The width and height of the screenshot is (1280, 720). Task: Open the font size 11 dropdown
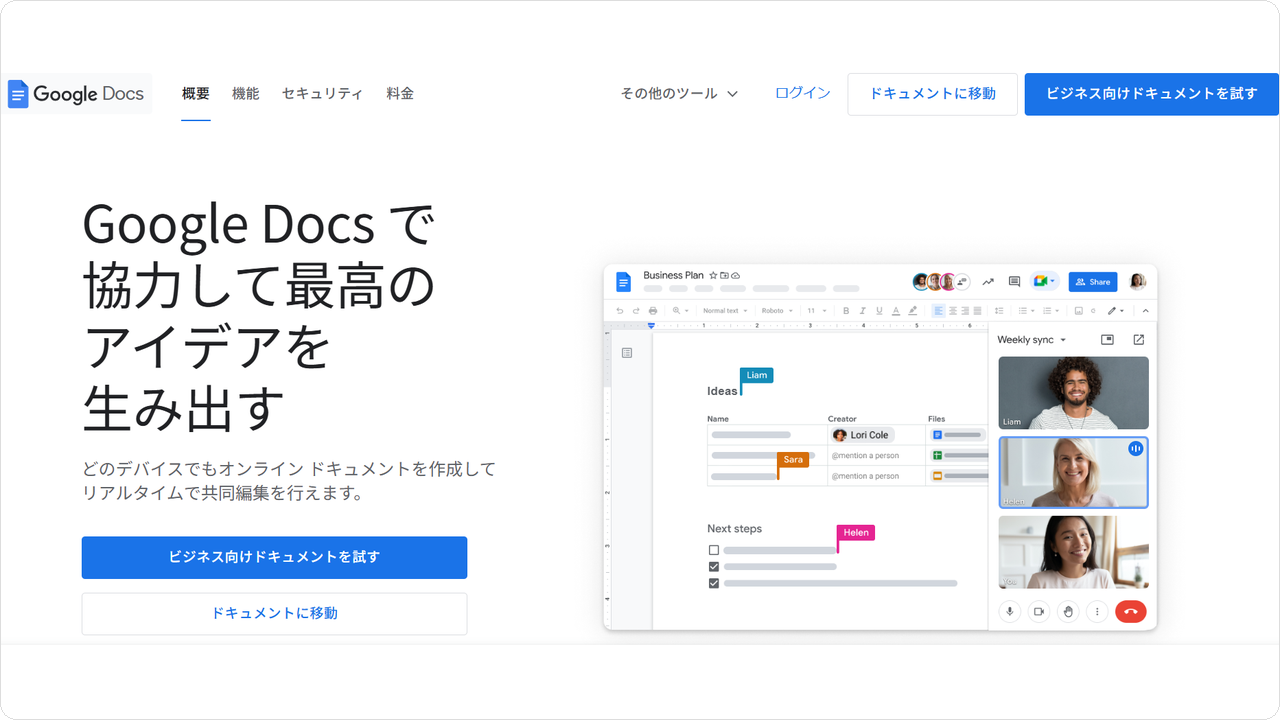click(817, 311)
